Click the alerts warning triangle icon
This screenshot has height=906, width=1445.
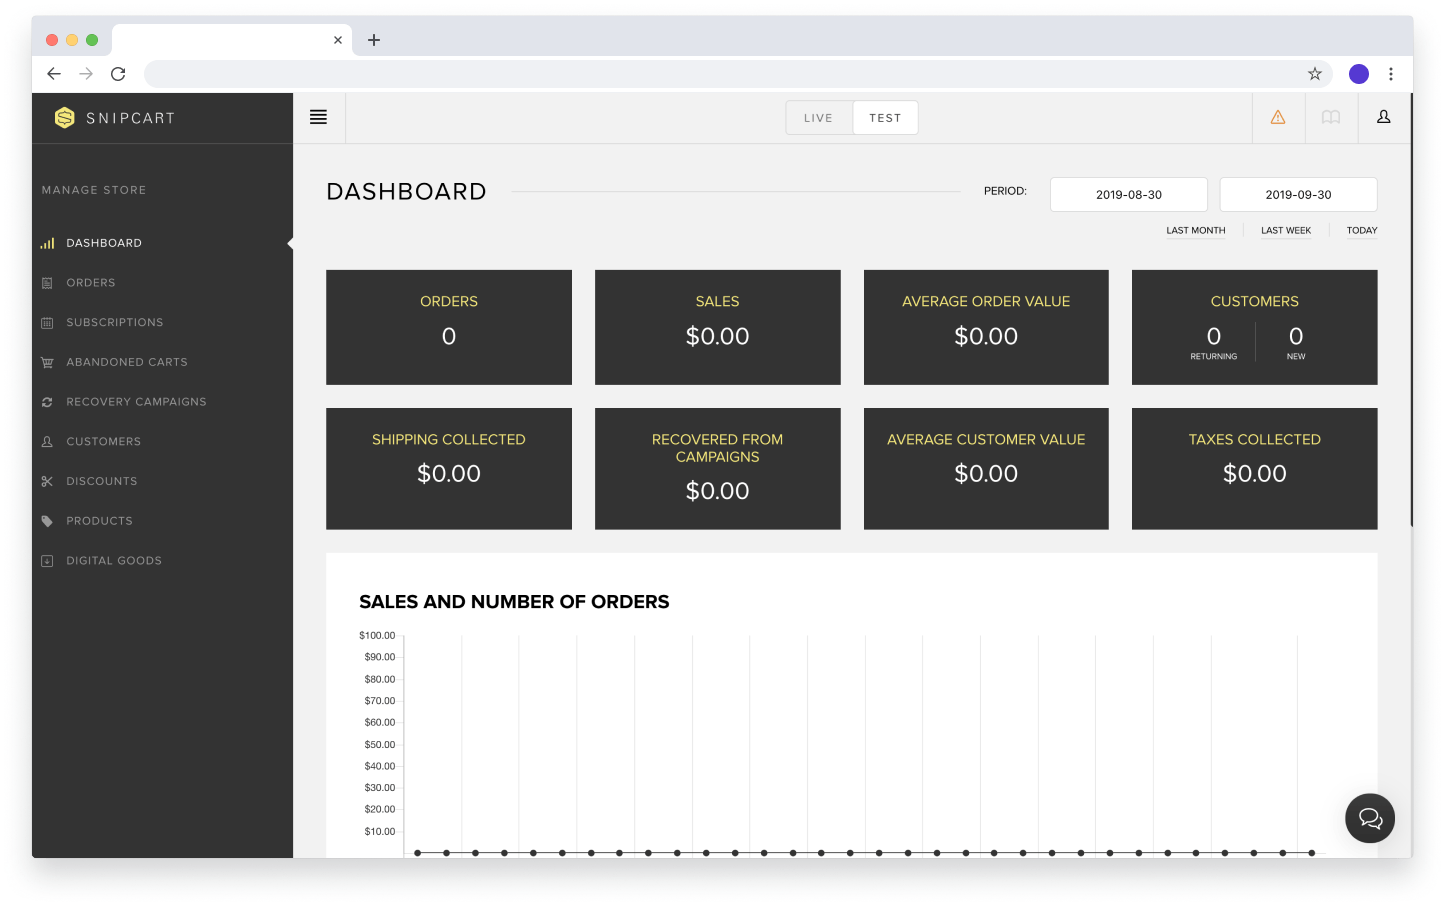coord(1278,117)
